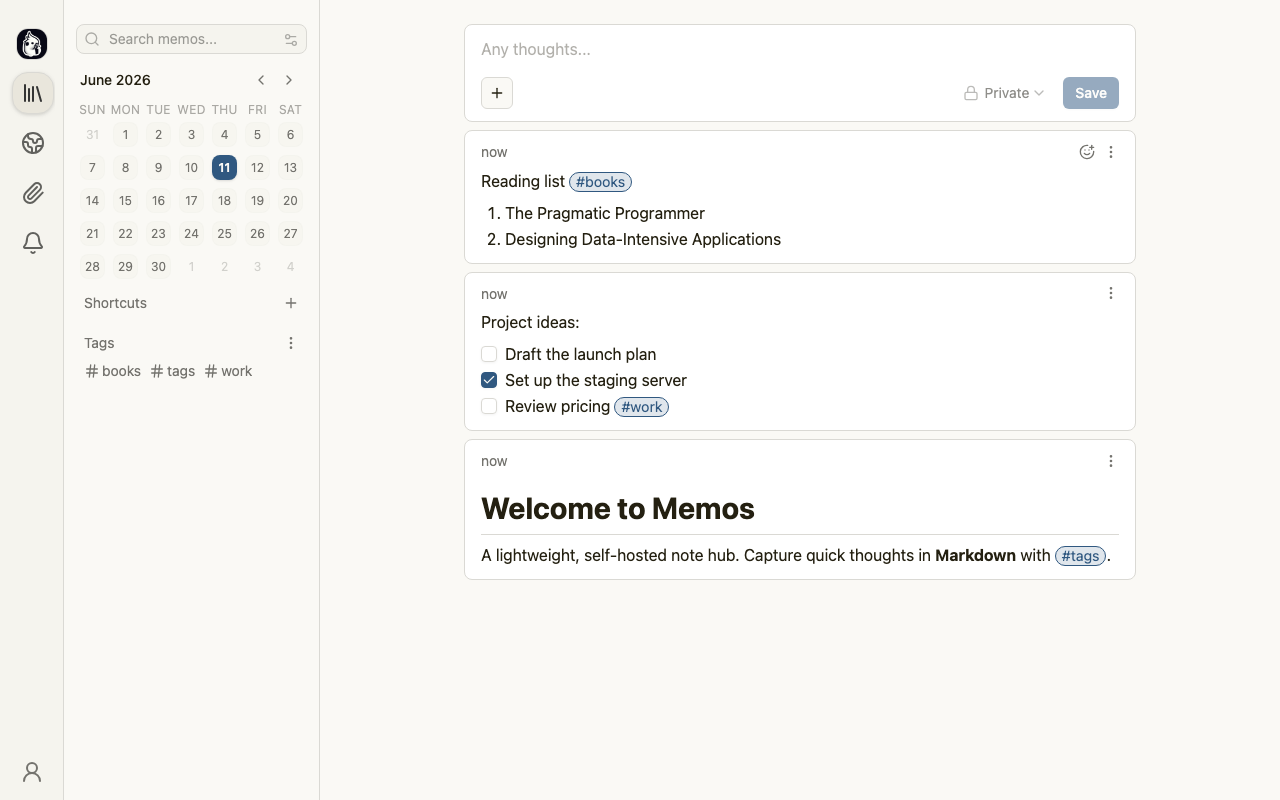The height and width of the screenshot is (800, 1280).
Task: Open the Memos logo avatar
Action: point(32,44)
